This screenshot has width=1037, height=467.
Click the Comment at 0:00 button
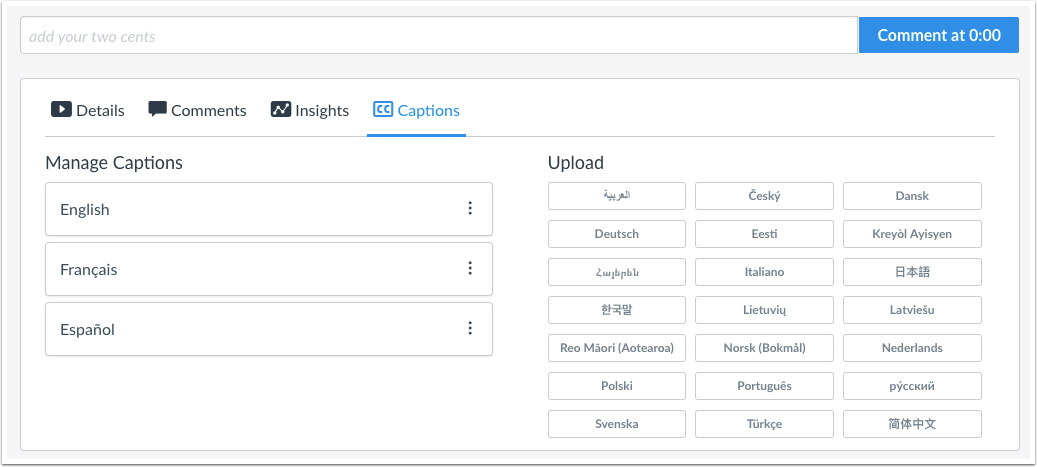pos(938,35)
